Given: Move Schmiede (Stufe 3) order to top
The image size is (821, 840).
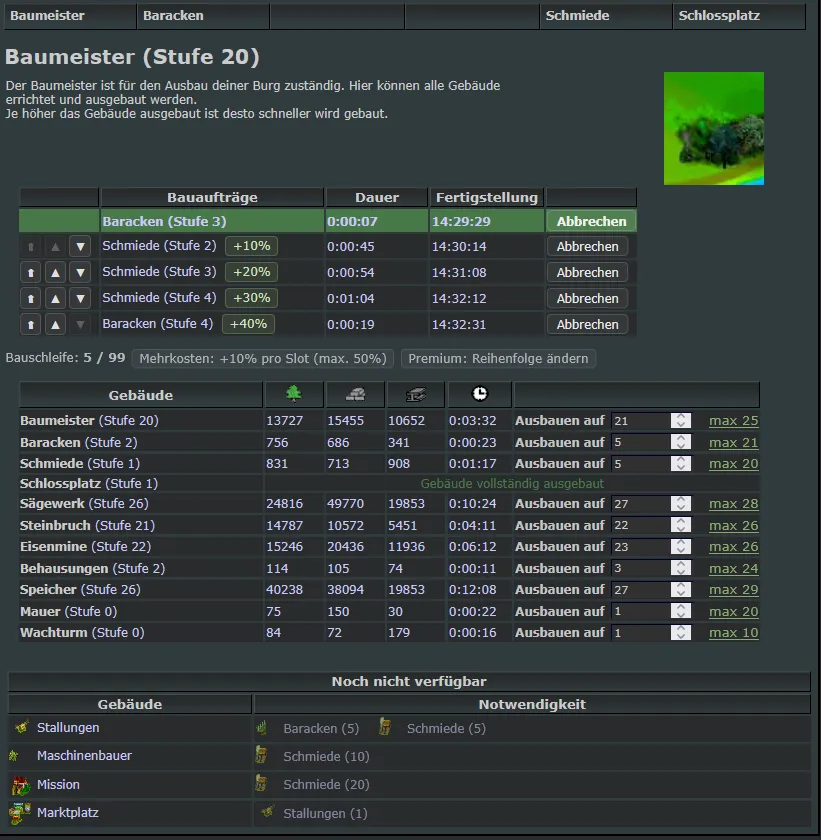Looking at the screenshot, I should point(31,272).
